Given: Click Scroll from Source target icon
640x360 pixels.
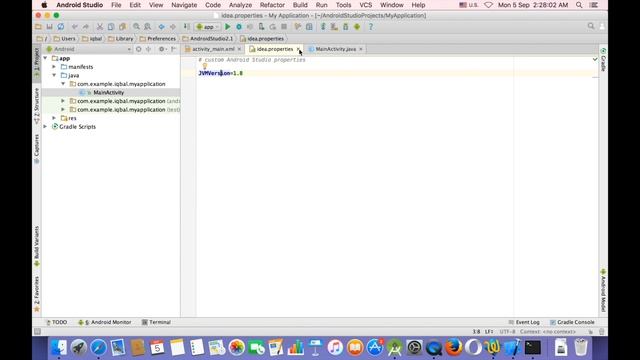Looking at the screenshot, I should tap(139, 49).
